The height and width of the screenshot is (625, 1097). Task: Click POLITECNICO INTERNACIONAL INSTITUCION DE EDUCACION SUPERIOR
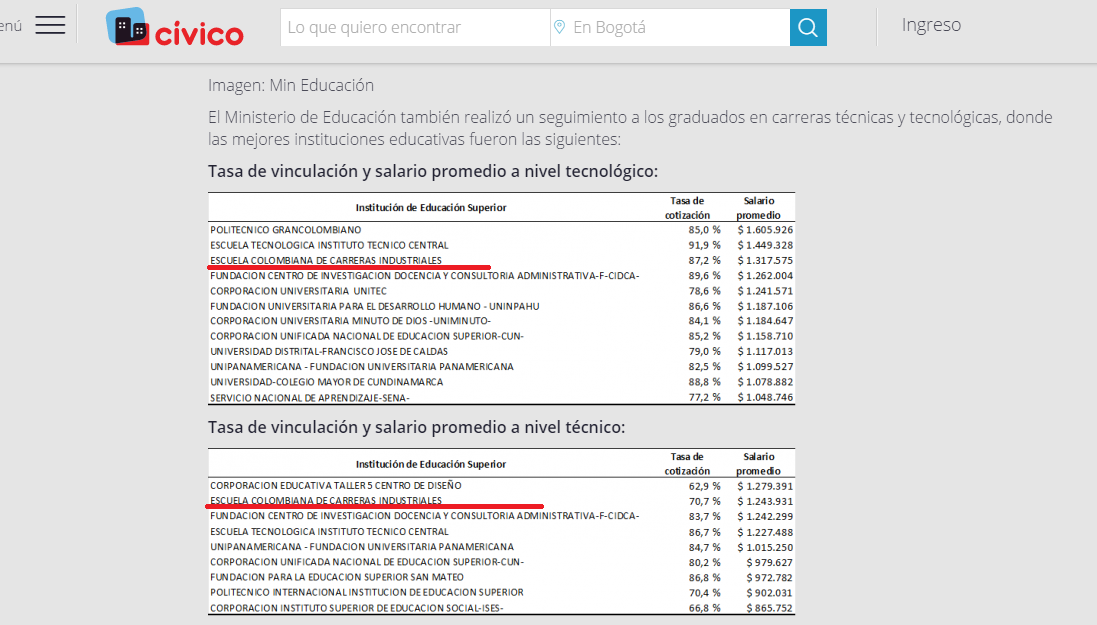(x=367, y=593)
